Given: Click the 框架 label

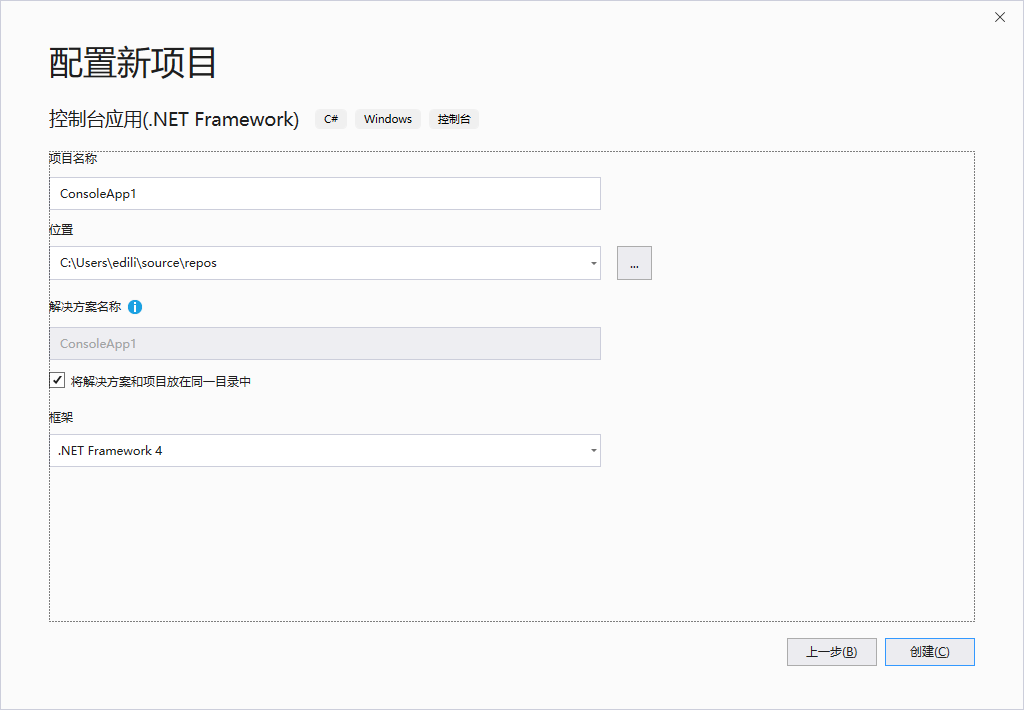Looking at the screenshot, I should pos(61,417).
